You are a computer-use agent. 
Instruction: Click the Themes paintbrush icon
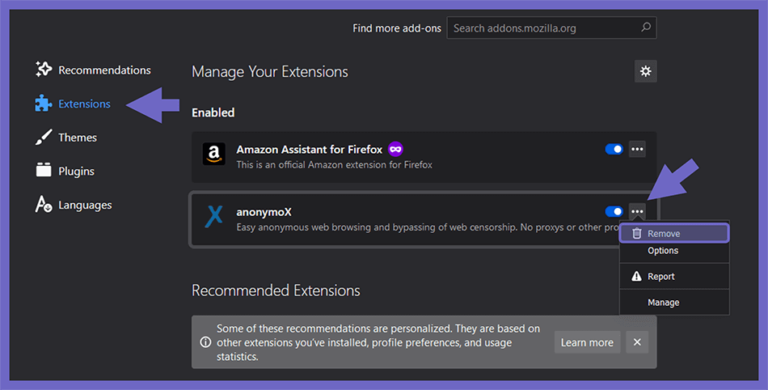pyautogui.click(x=43, y=137)
